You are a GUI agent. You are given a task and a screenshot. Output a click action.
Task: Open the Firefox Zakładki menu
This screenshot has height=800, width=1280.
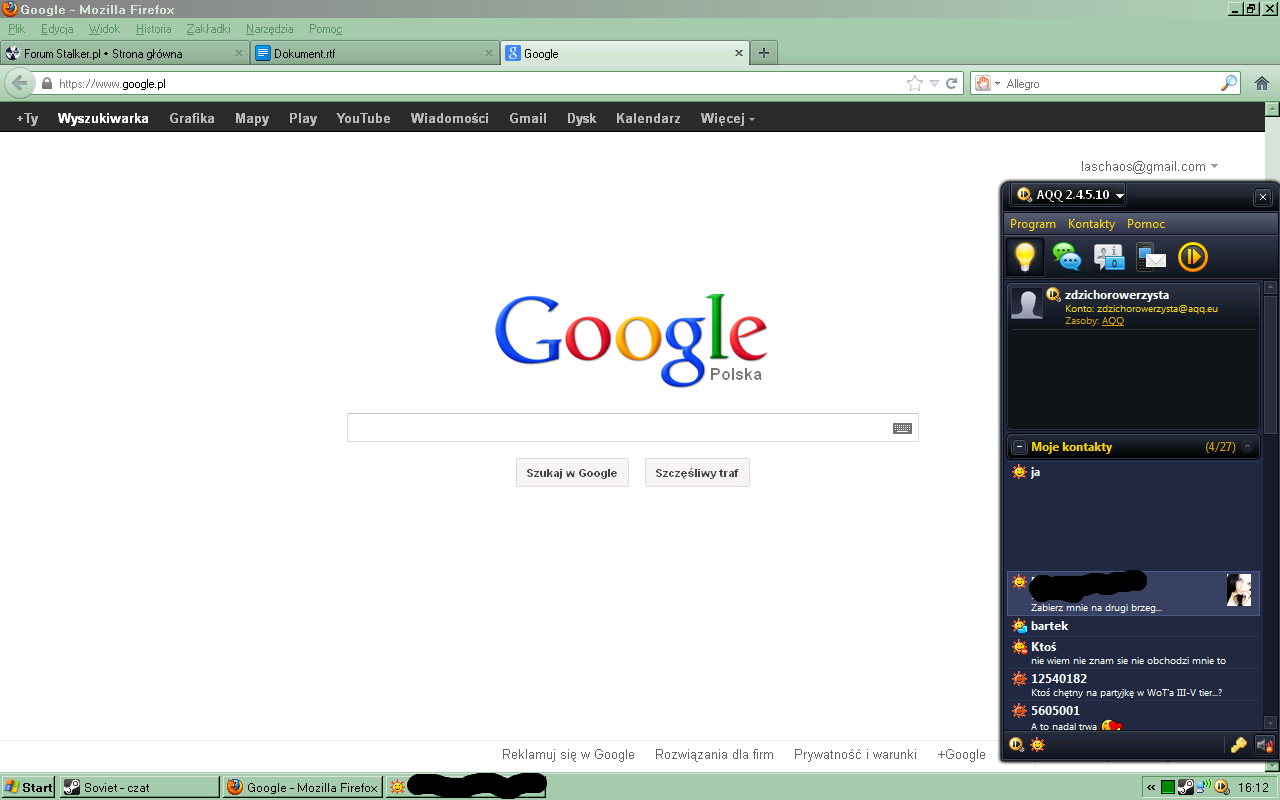point(208,29)
